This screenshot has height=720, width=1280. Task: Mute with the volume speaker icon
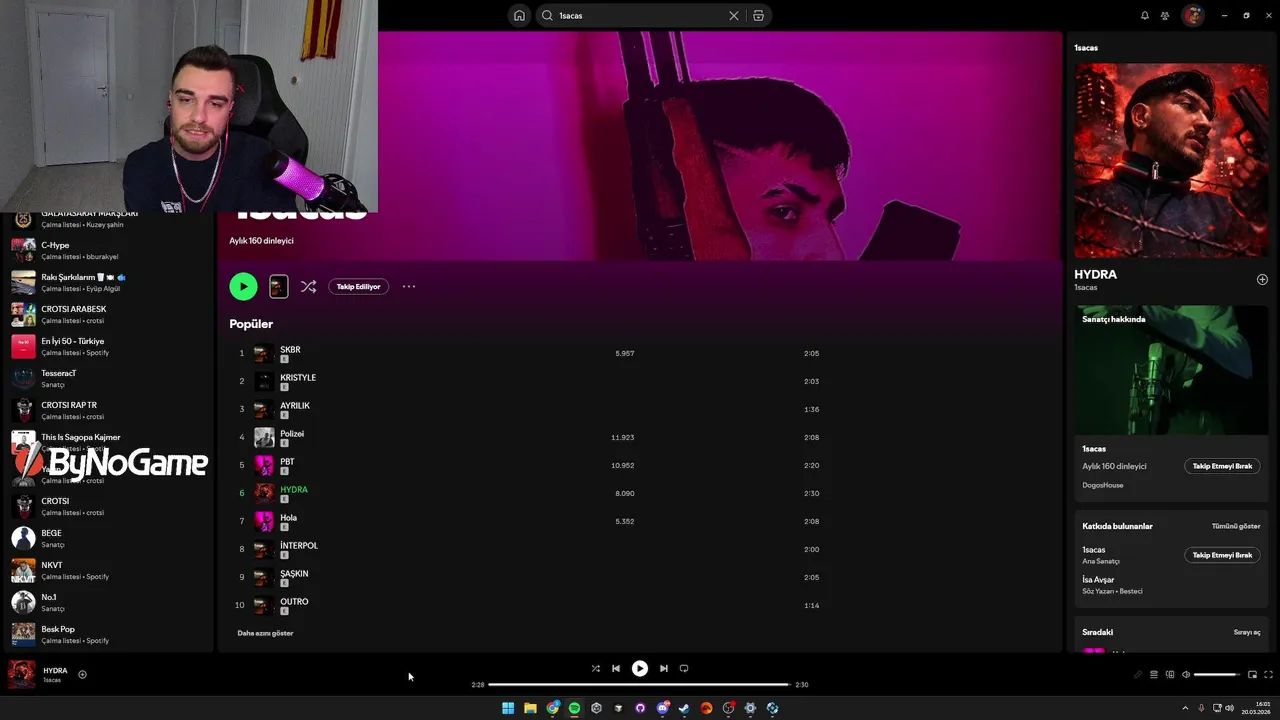[1186, 675]
